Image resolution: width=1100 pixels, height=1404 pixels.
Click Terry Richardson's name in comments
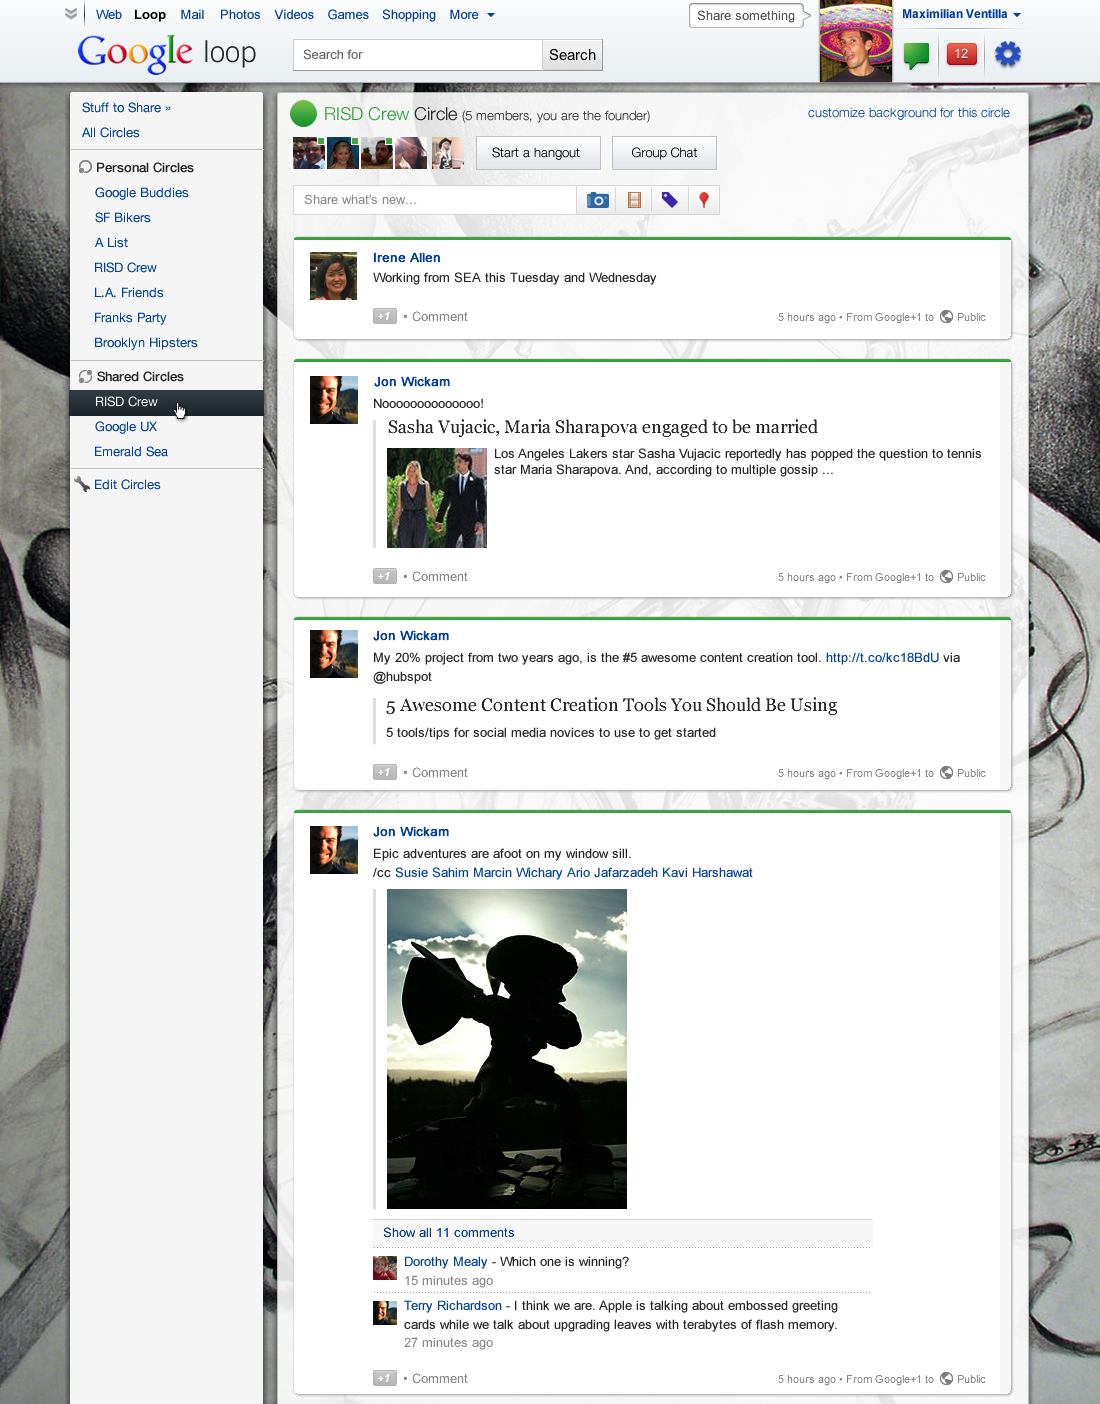point(453,1306)
